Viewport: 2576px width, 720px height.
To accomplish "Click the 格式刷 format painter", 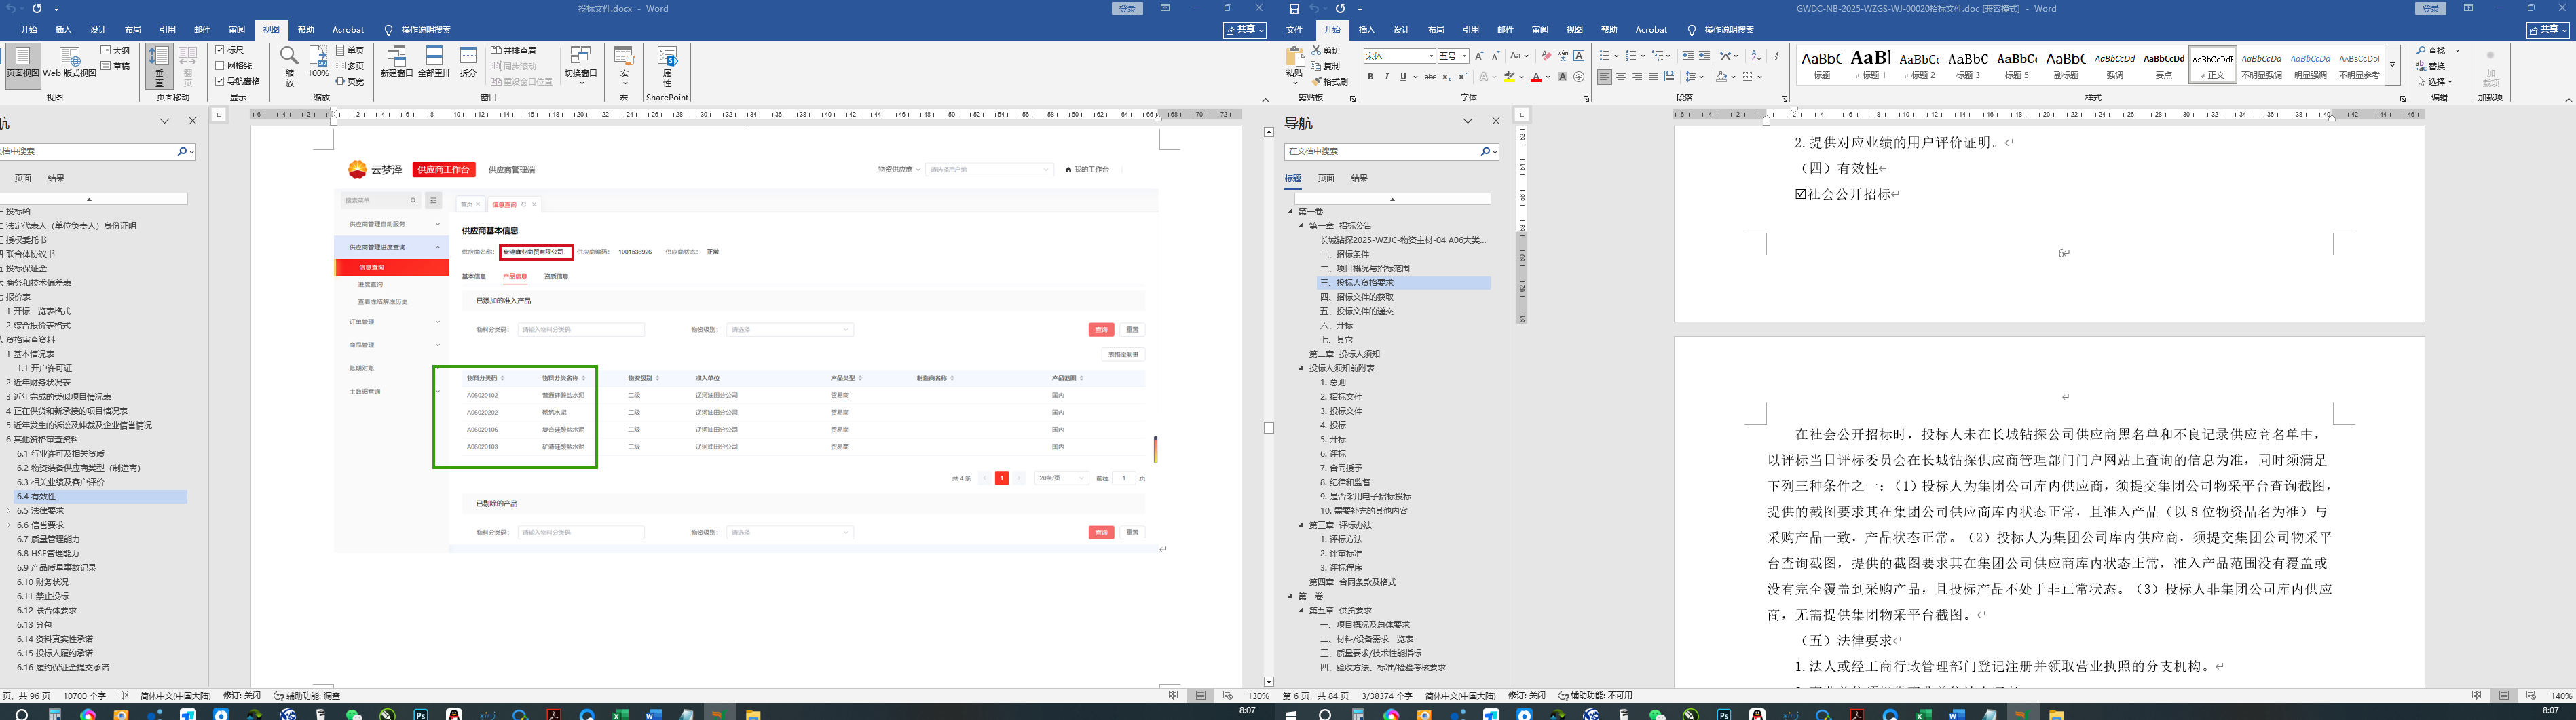I will point(1329,81).
